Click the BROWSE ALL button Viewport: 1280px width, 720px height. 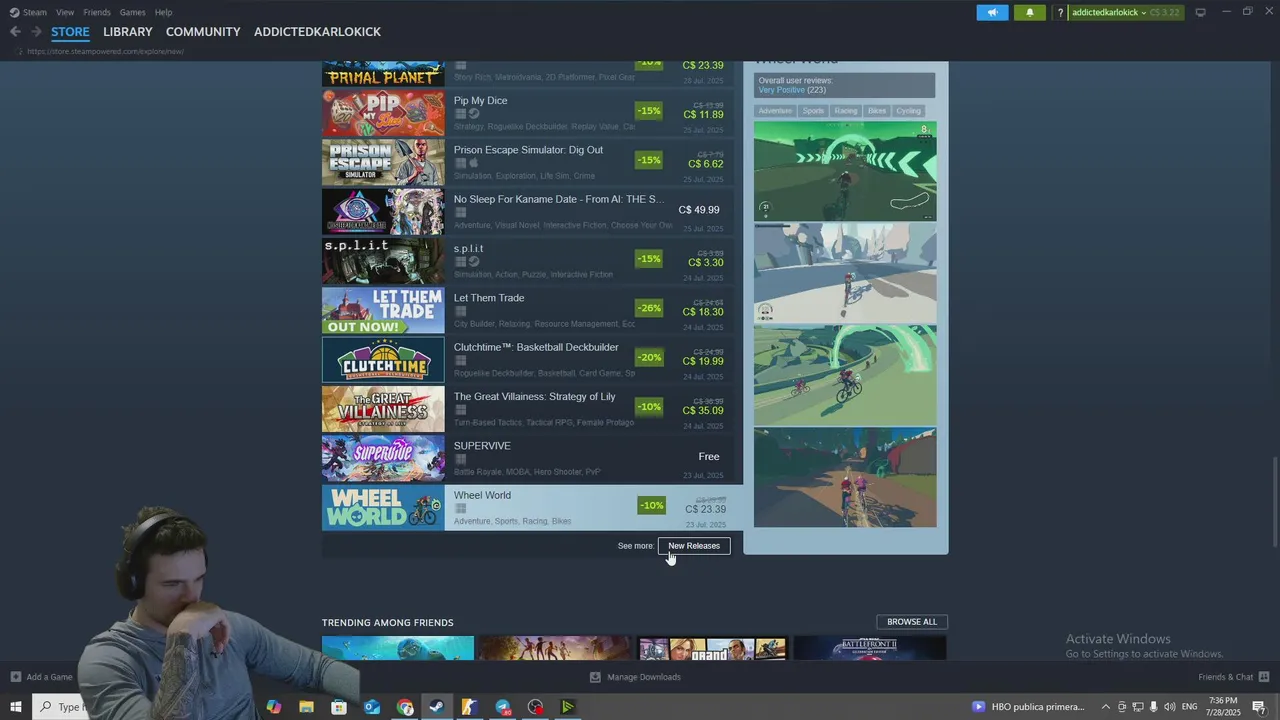(912, 622)
